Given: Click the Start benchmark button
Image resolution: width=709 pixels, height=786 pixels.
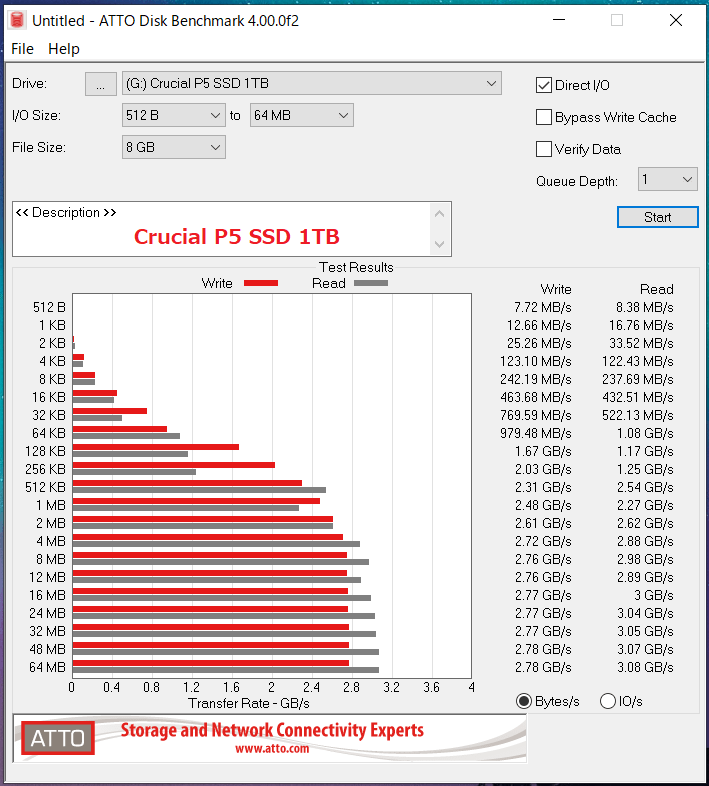Looking at the screenshot, I should click(657, 217).
